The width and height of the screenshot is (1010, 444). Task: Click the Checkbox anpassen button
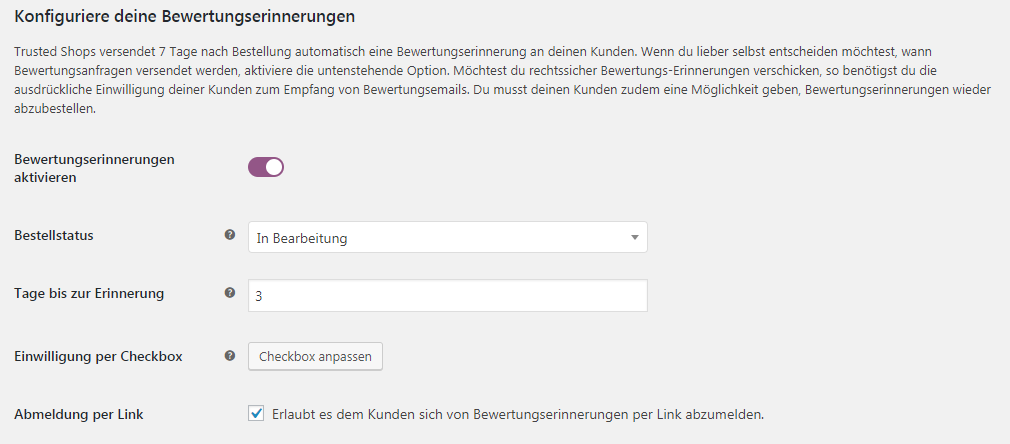[x=315, y=356]
